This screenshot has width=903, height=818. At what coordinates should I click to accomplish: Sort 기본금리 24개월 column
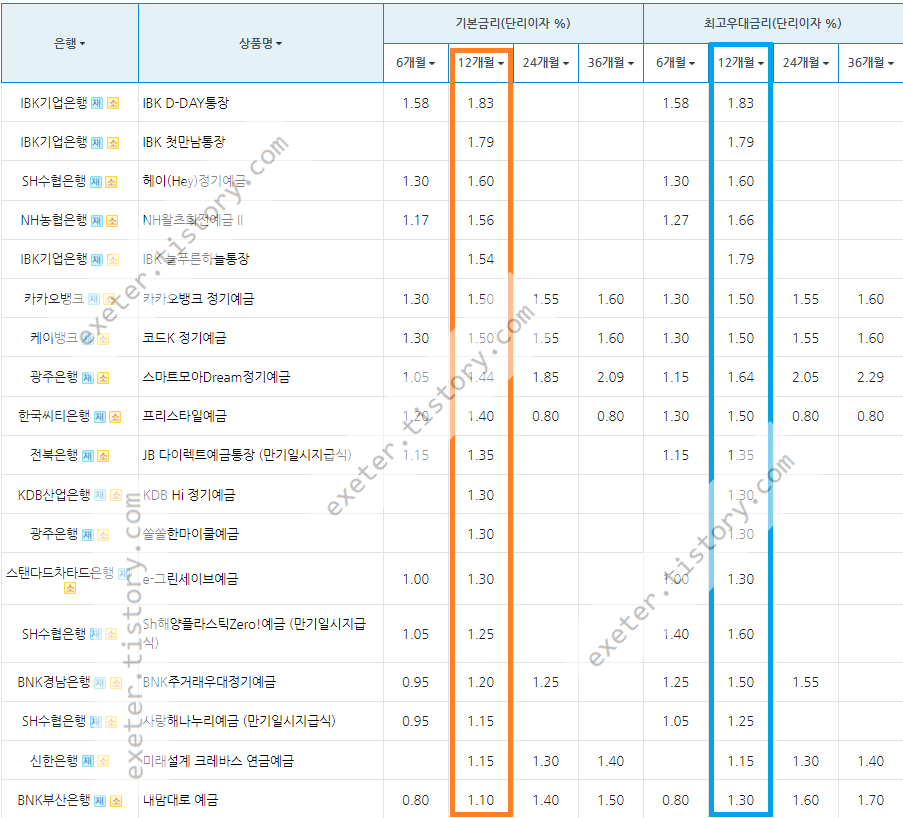point(545,63)
